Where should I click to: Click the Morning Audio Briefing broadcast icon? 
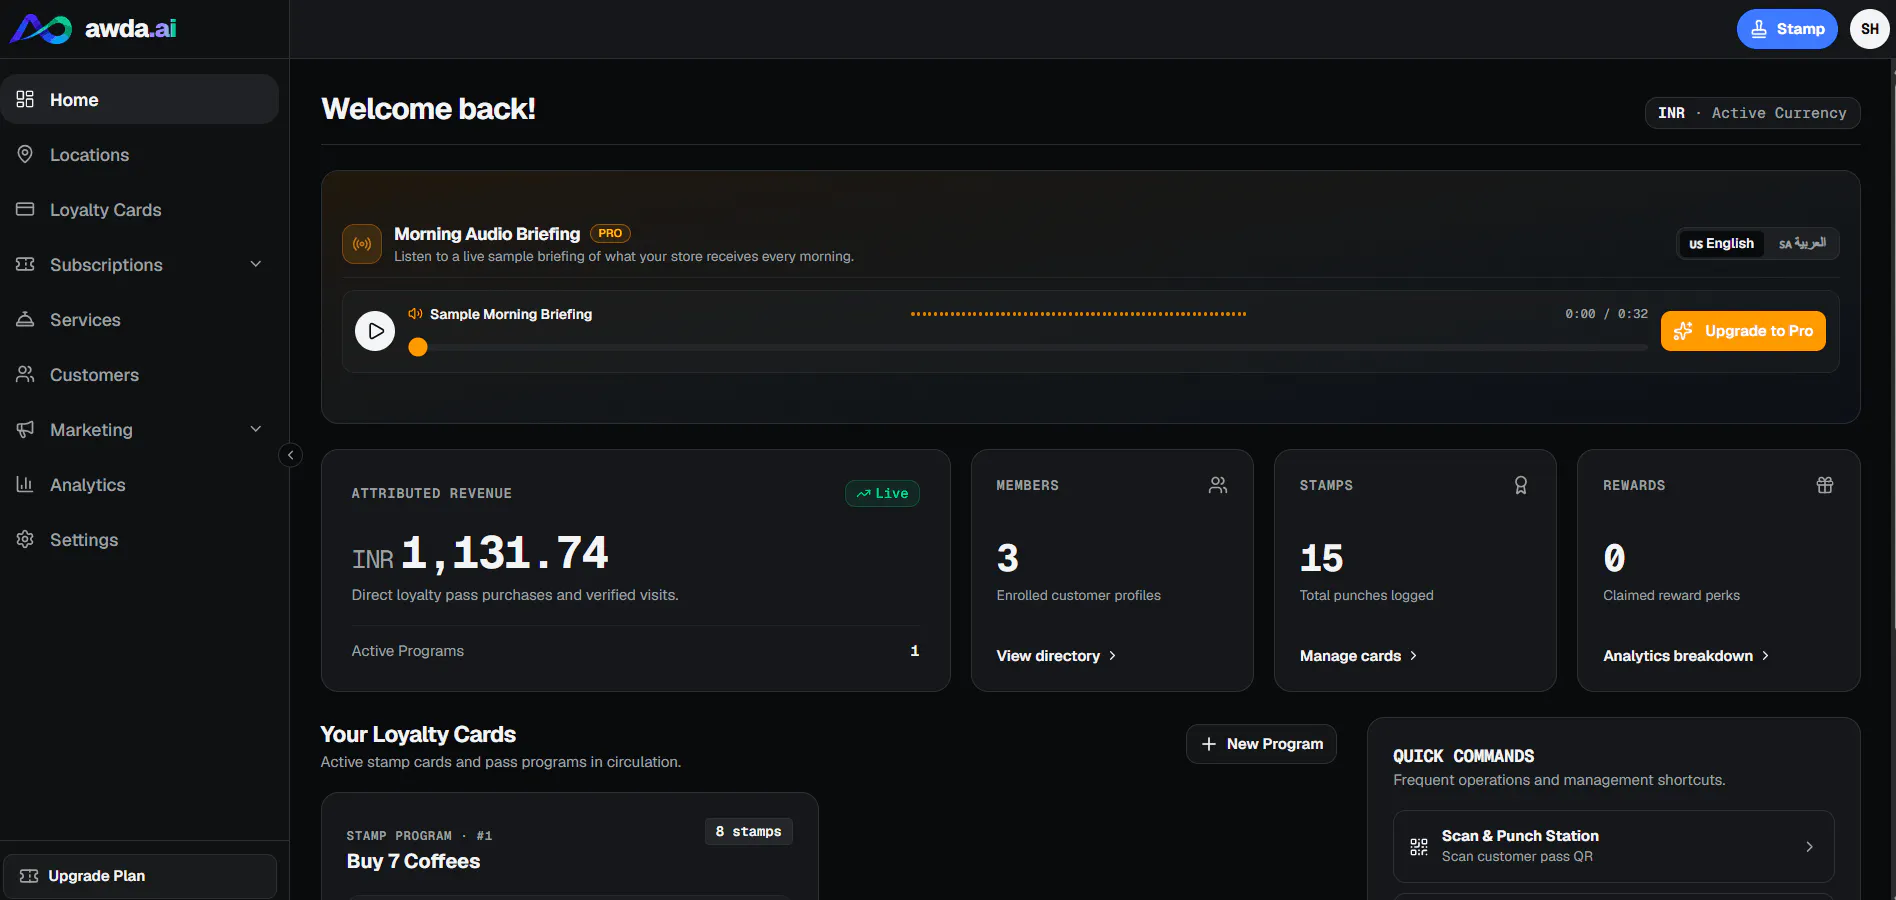362,244
